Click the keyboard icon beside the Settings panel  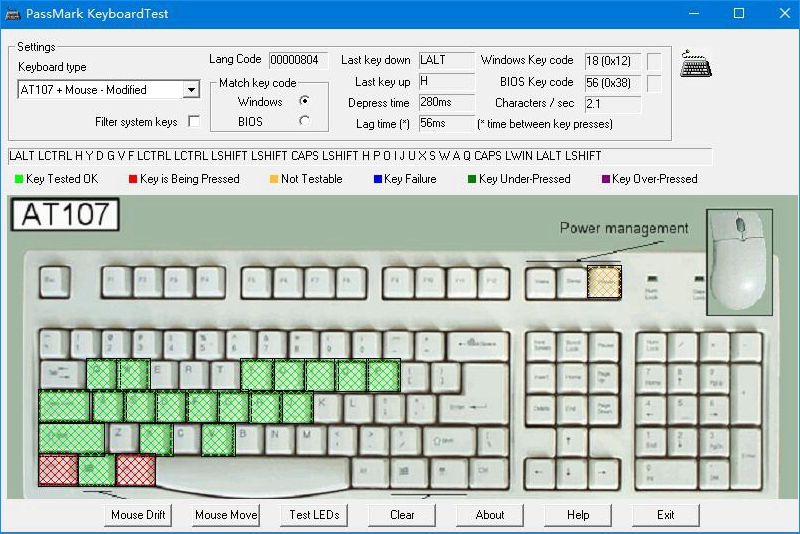696,64
